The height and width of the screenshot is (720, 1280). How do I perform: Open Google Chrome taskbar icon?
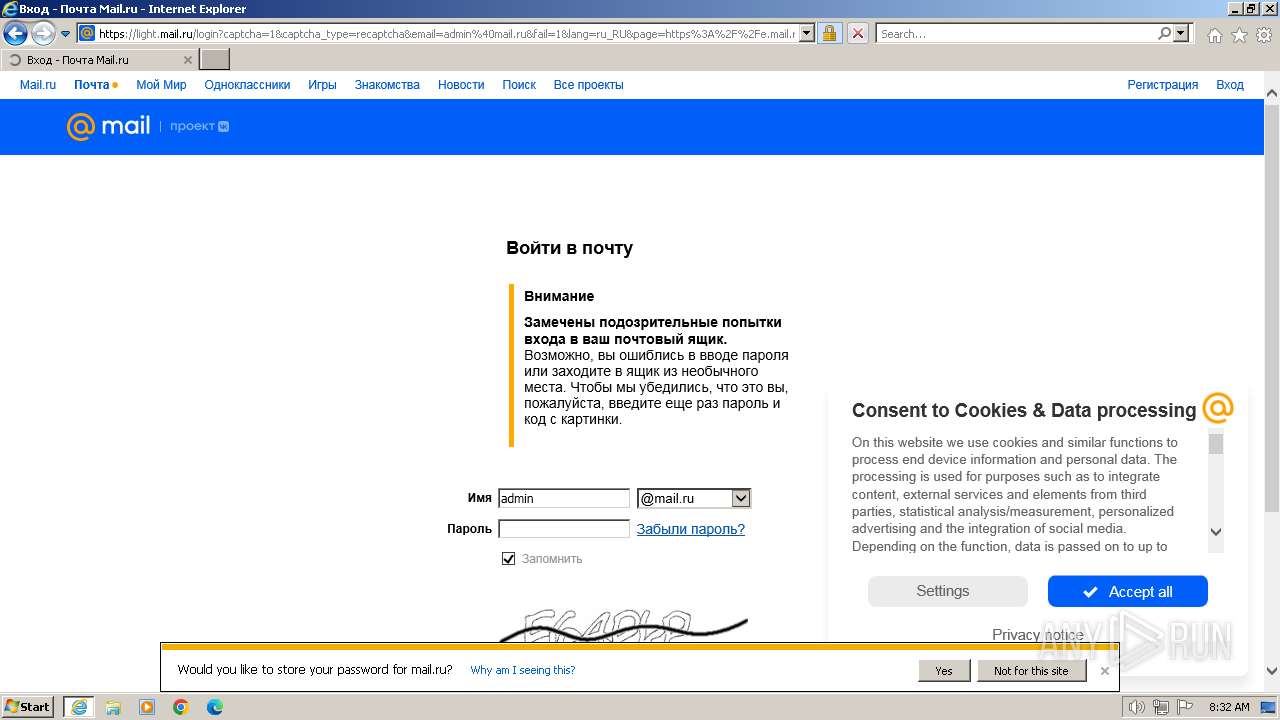181,707
